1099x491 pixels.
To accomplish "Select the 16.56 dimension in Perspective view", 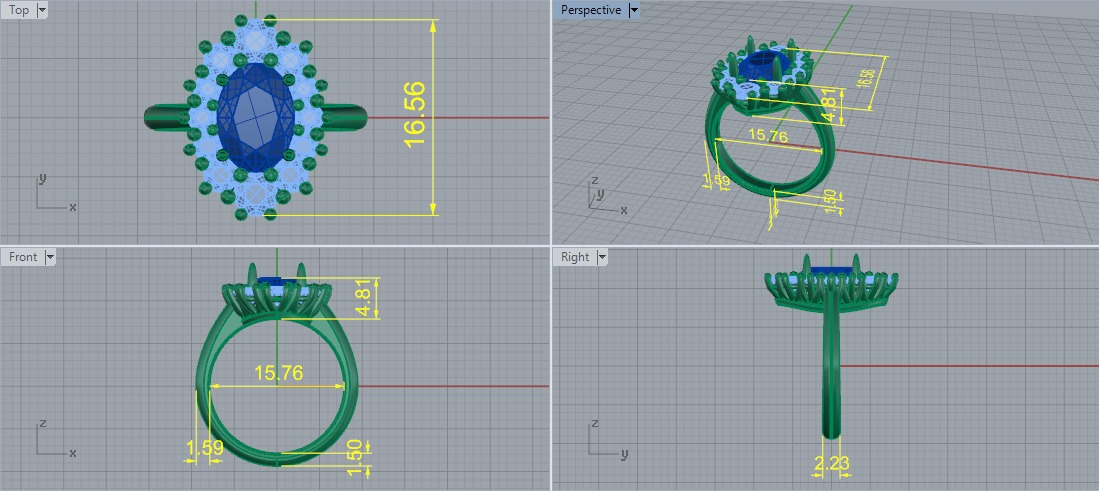I will (x=867, y=78).
